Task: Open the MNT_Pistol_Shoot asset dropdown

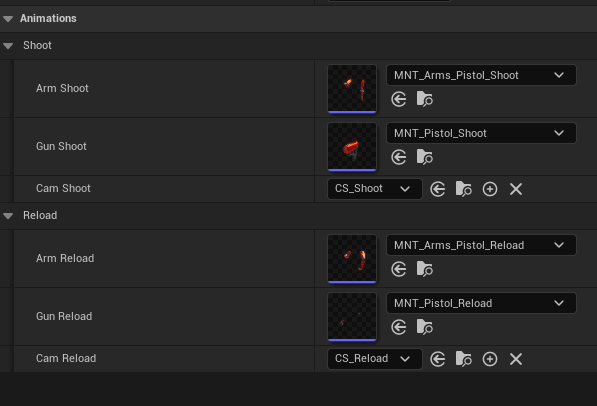Action: coord(481,133)
